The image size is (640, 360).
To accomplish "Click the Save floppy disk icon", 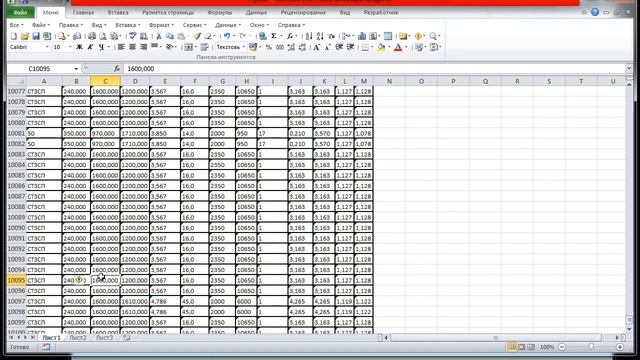I will (x=36, y=36).
